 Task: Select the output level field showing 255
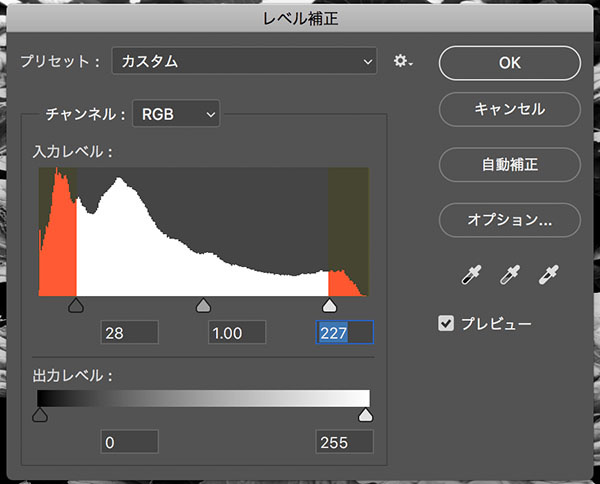click(344, 442)
